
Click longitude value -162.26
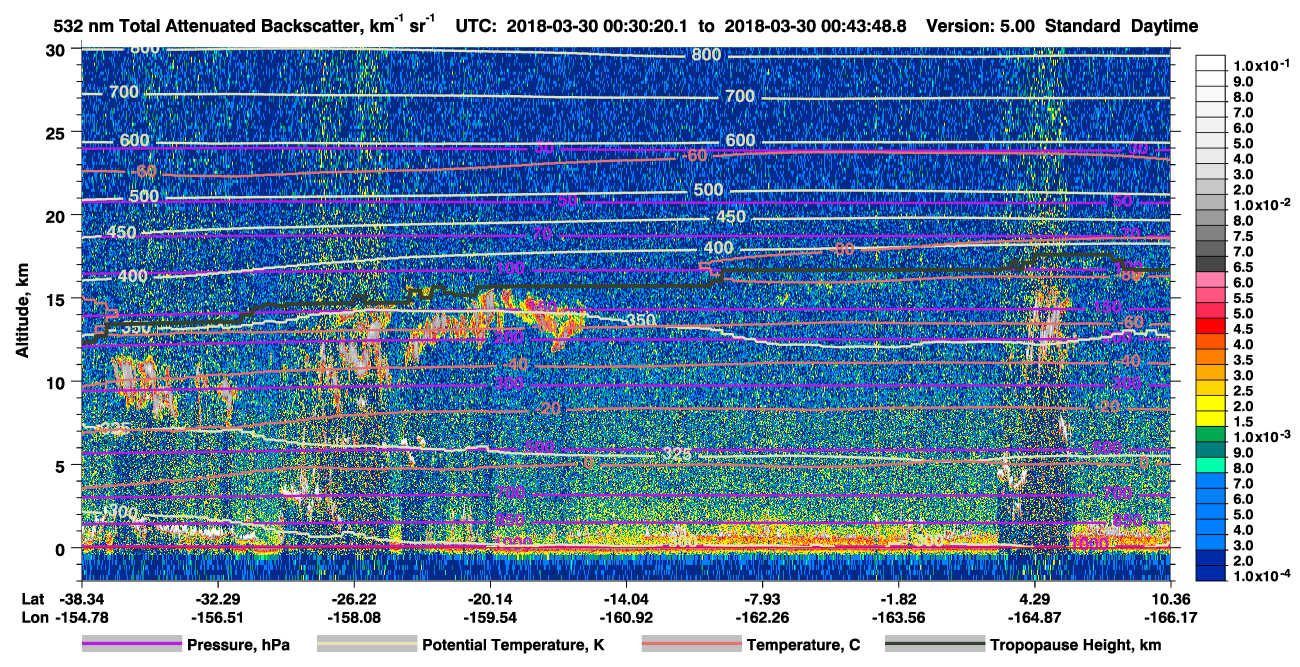coord(762,617)
